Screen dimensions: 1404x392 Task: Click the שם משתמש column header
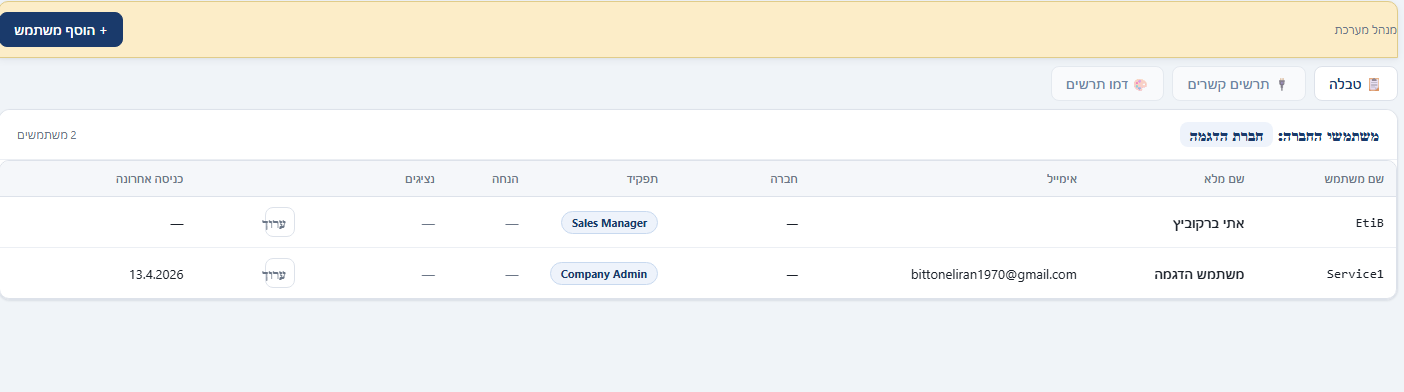pos(1354,179)
